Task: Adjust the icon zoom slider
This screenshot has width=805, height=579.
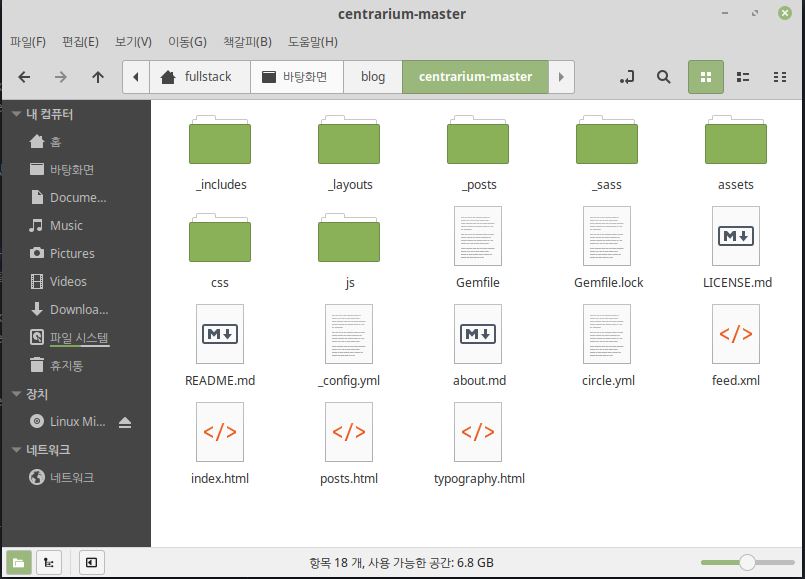Action: click(x=747, y=563)
